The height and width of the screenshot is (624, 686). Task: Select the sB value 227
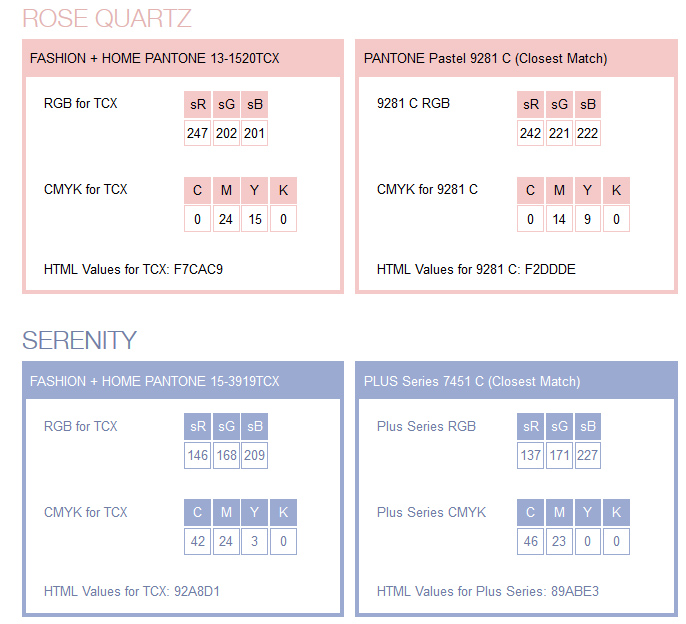pyautogui.click(x=588, y=456)
